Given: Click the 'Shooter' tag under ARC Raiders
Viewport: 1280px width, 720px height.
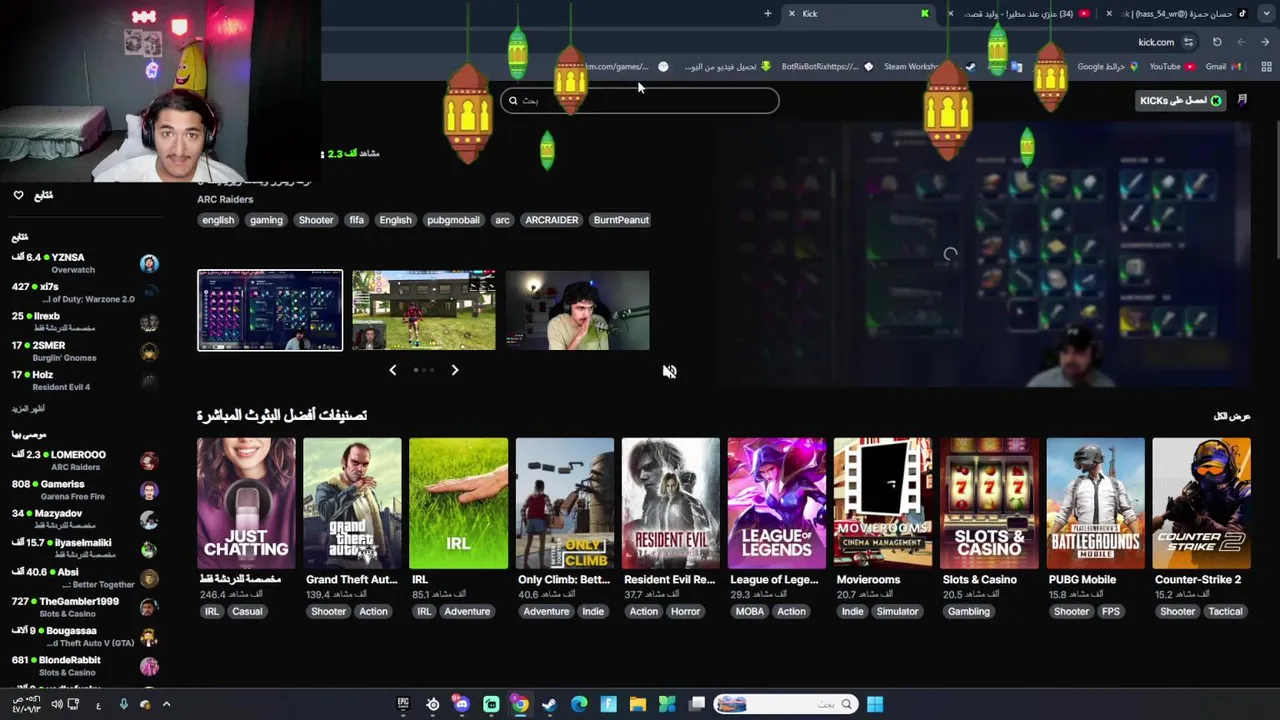Looking at the screenshot, I should point(316,220).
